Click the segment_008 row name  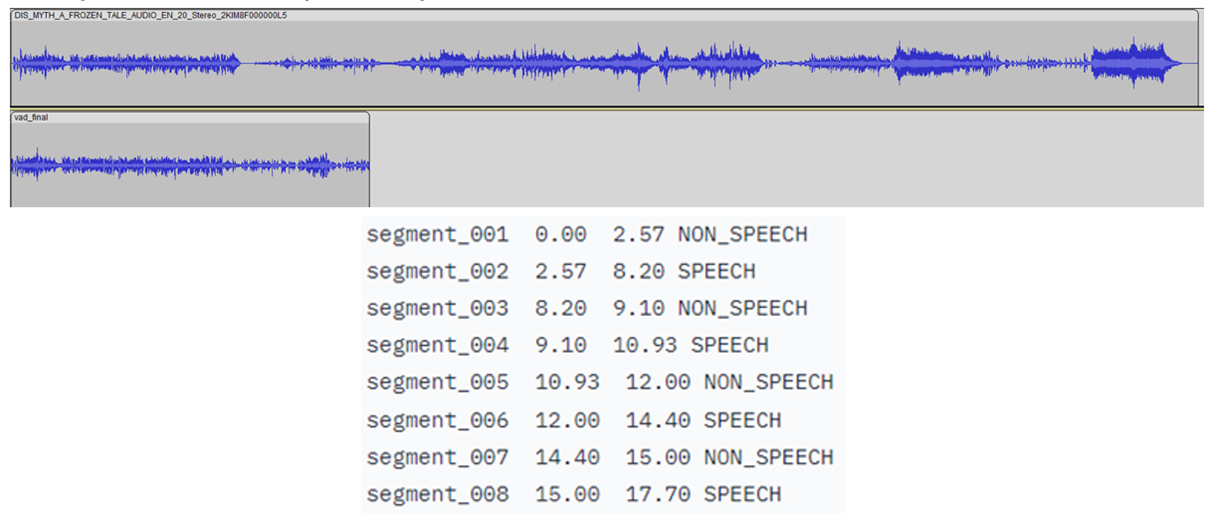coord(437,493)
